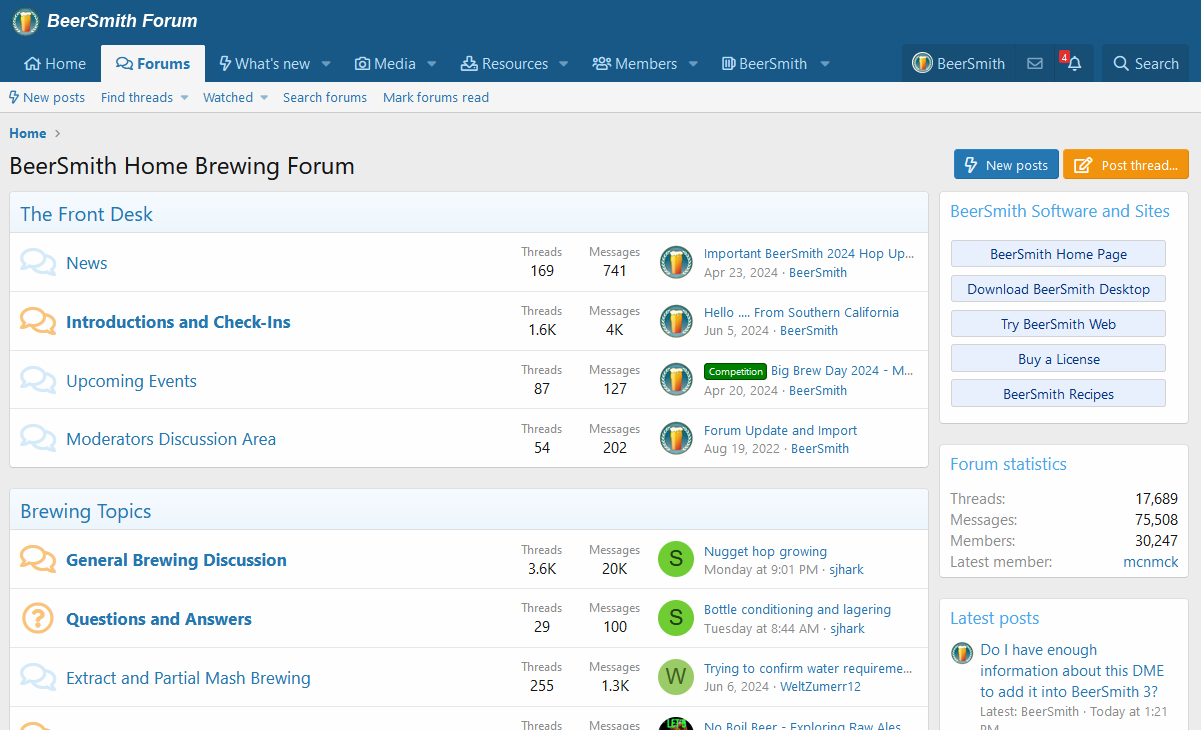Click the BeerSmith avatar in the News row
Viewport: 1201px width, 730px height.
[676, 262]
